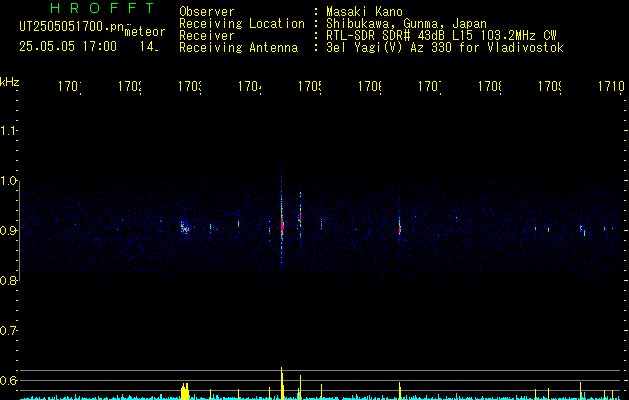Select the 1704 time axis label

(250, 86)
